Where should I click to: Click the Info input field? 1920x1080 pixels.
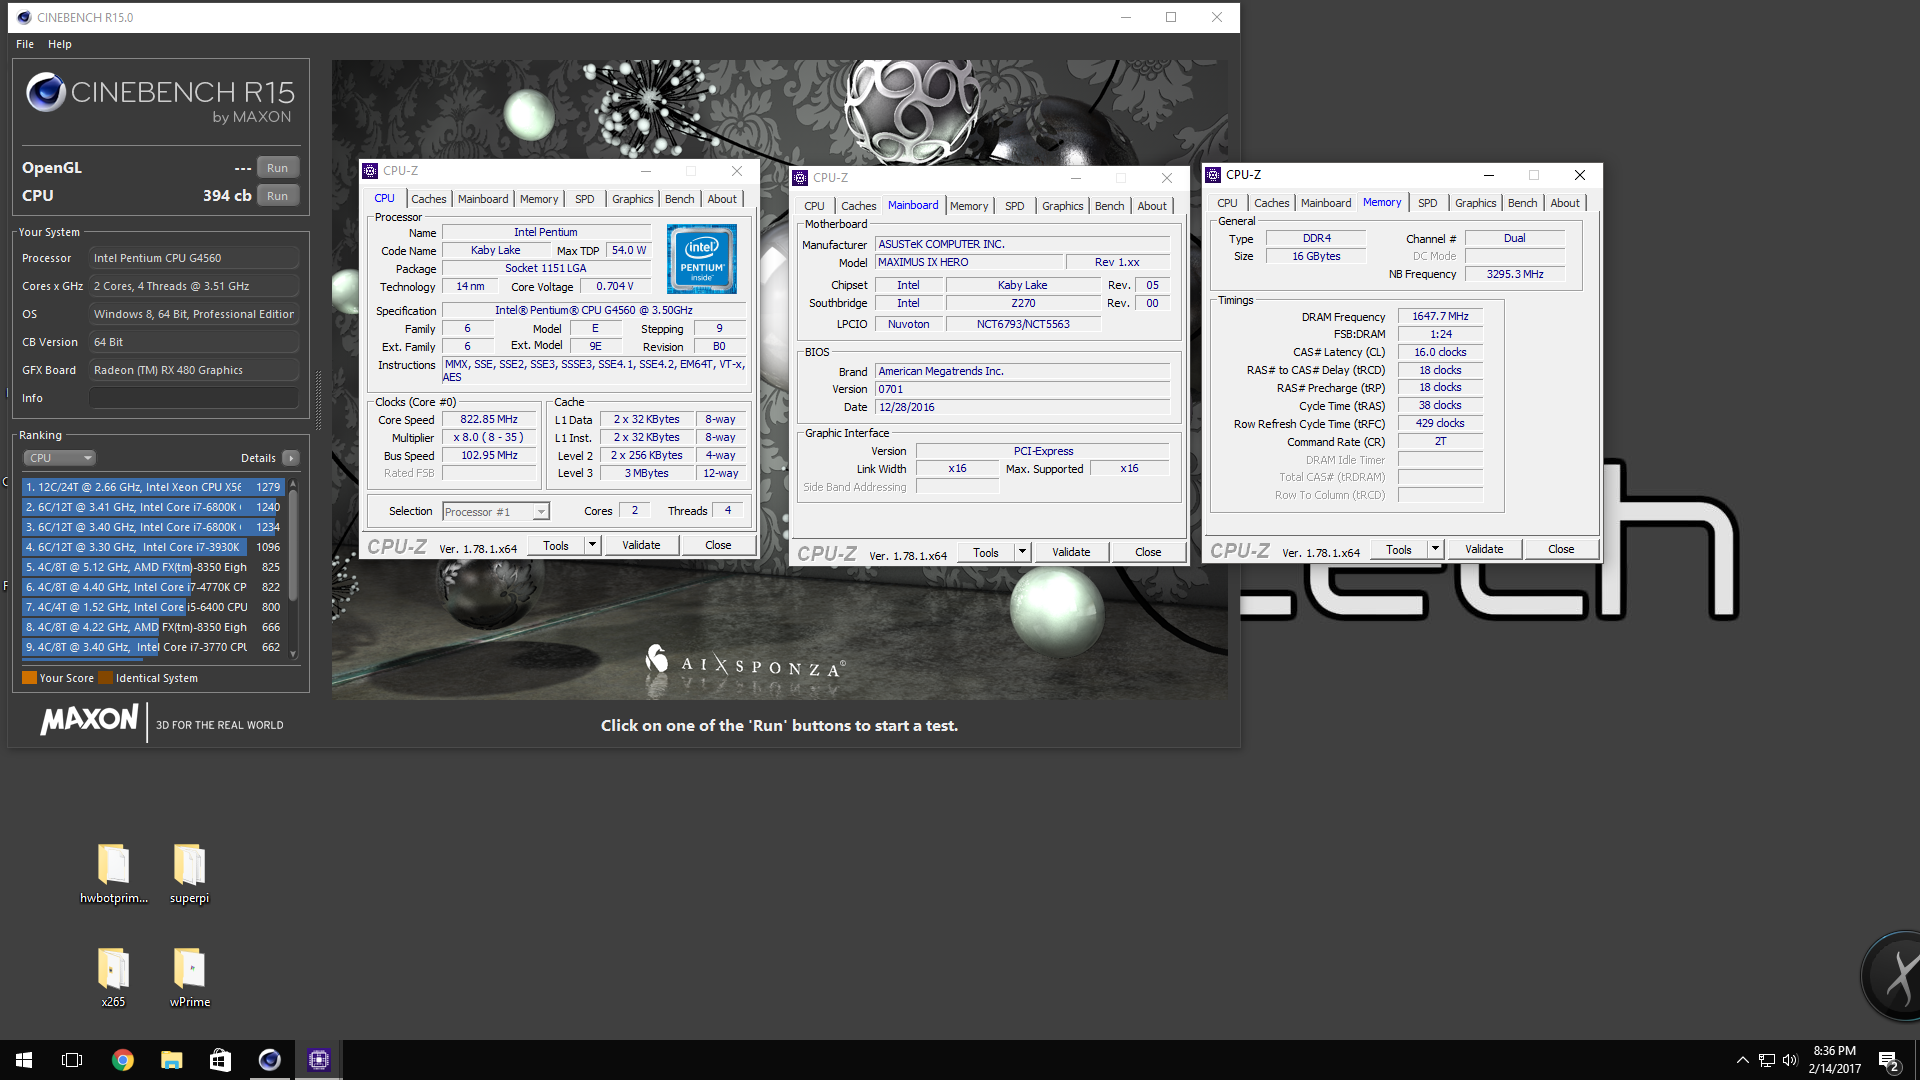click(194, 398)
